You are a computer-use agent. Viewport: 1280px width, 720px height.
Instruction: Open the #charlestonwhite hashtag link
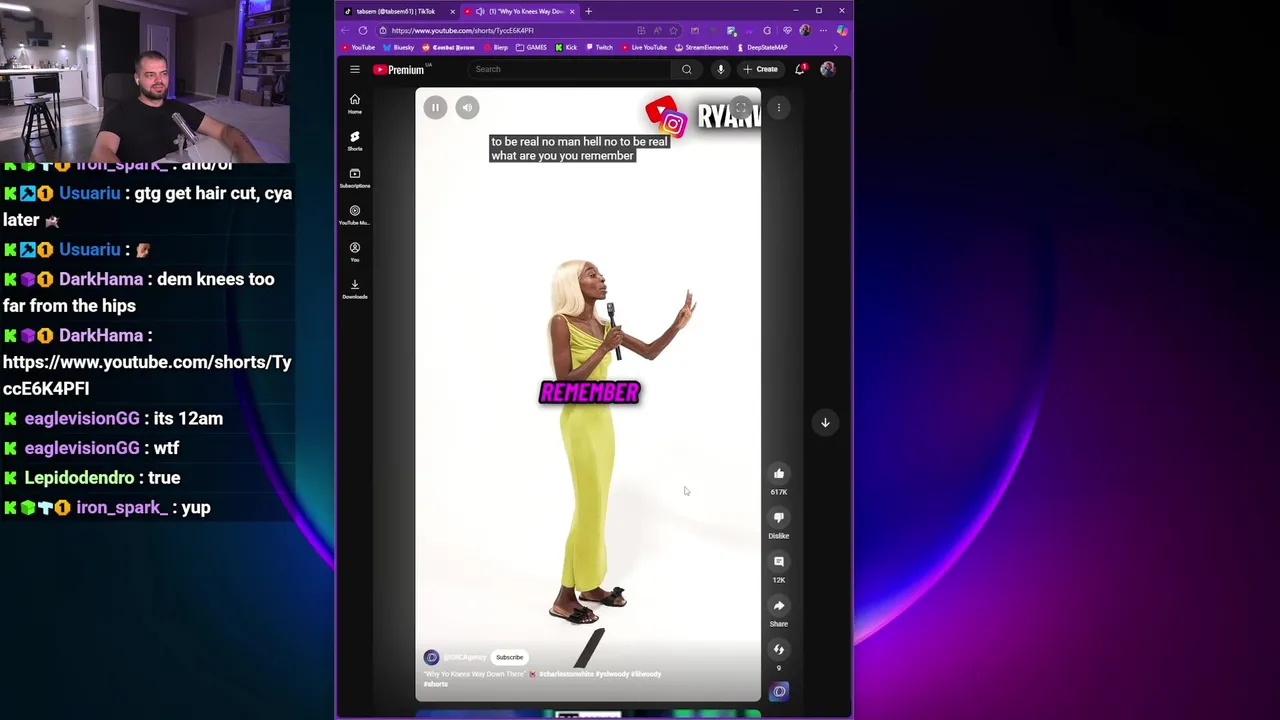[x=567, y=674]
